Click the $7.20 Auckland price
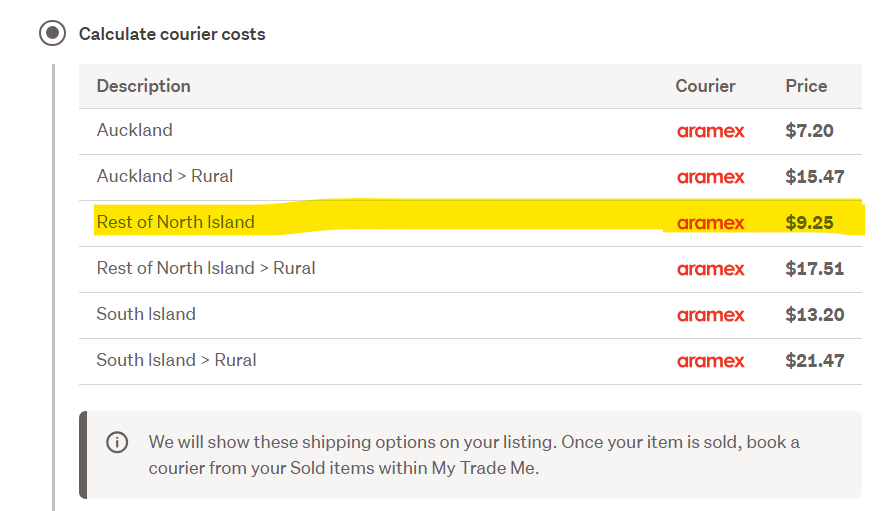The width and height of the screenshot is (887, 511). (x=809, y=130)
